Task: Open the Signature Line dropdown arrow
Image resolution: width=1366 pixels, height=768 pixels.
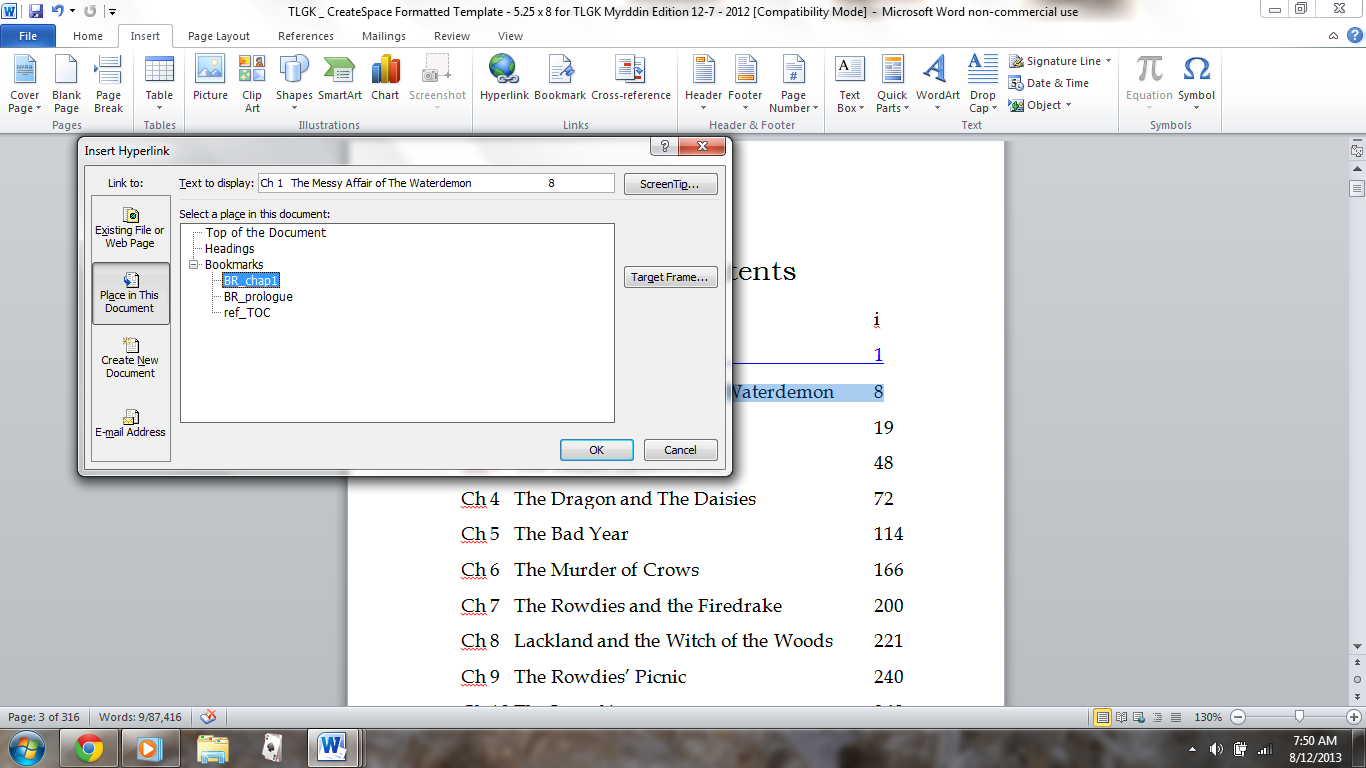Action: point(1108,61)
